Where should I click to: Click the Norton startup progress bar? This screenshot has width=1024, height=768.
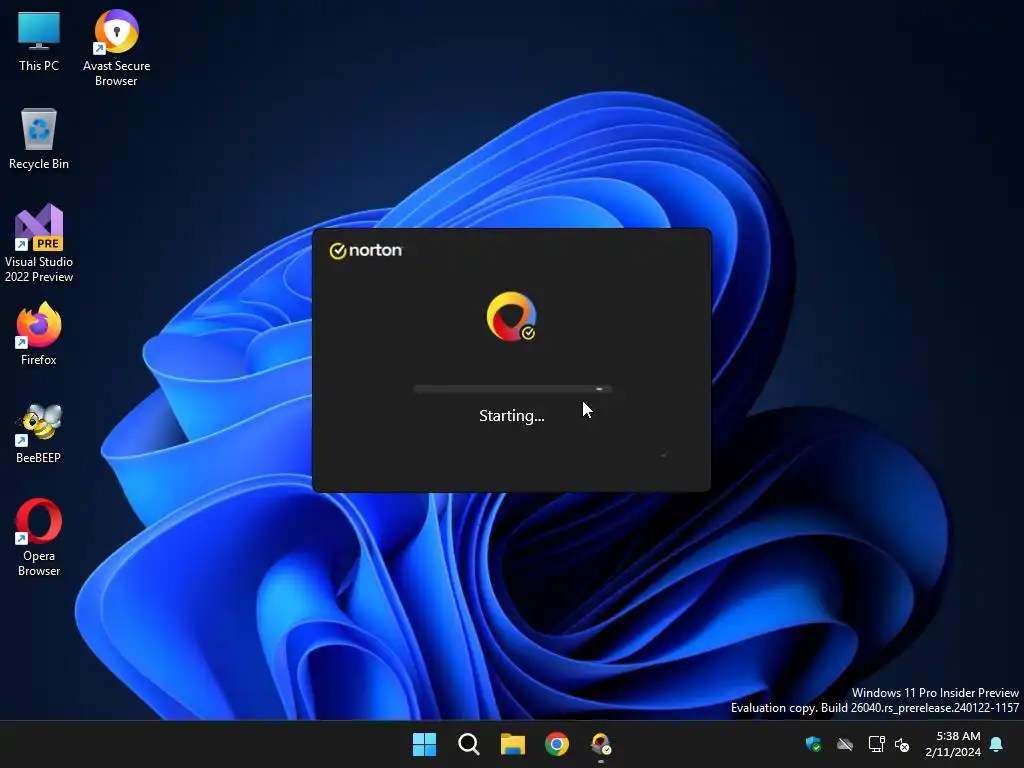click(512, 389)
